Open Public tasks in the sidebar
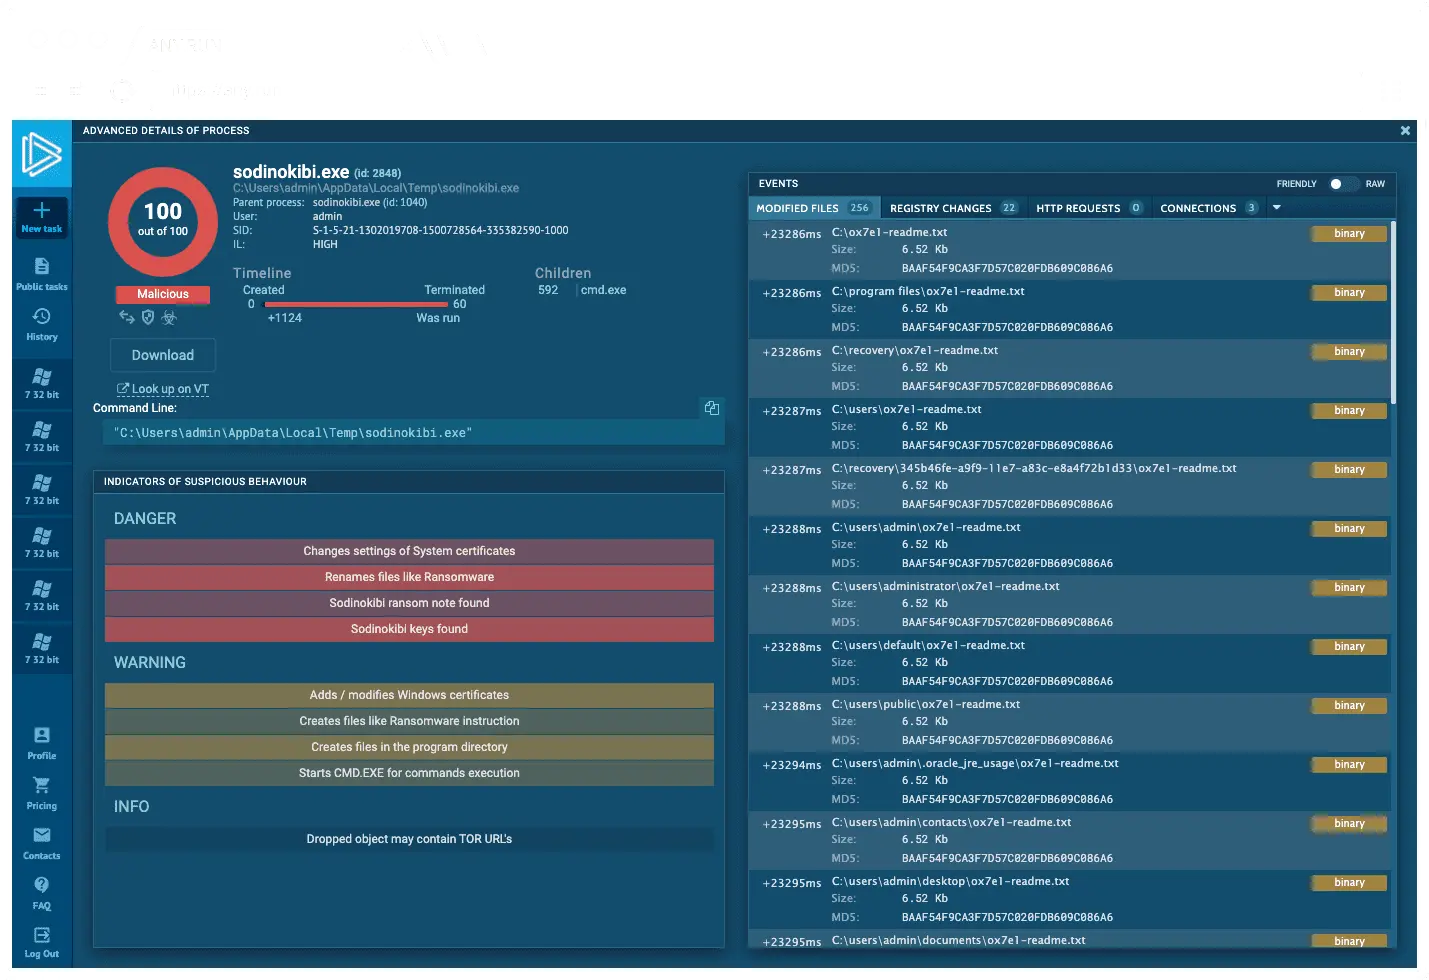1429x980 pixels. click(x=42, y=267)
